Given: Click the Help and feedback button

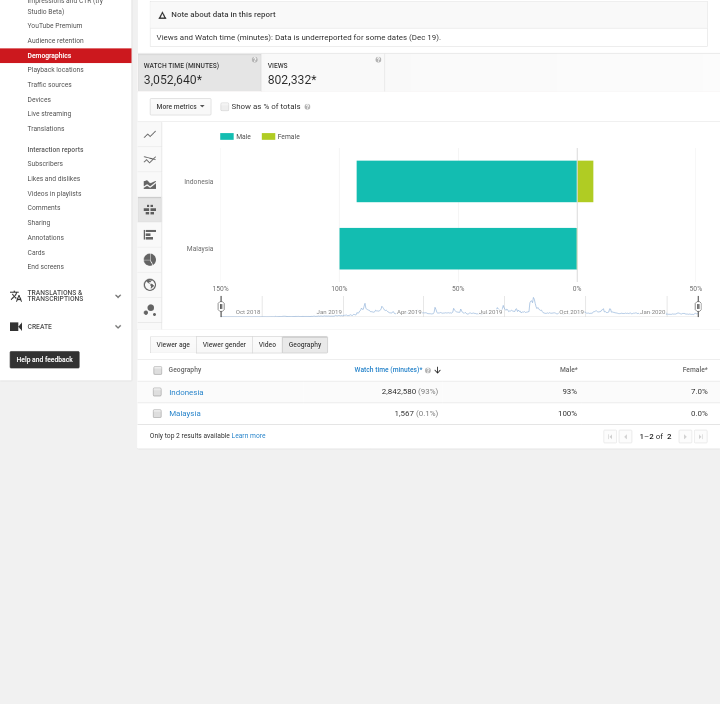Looking at the screenshot, I should tap(44, 359).
